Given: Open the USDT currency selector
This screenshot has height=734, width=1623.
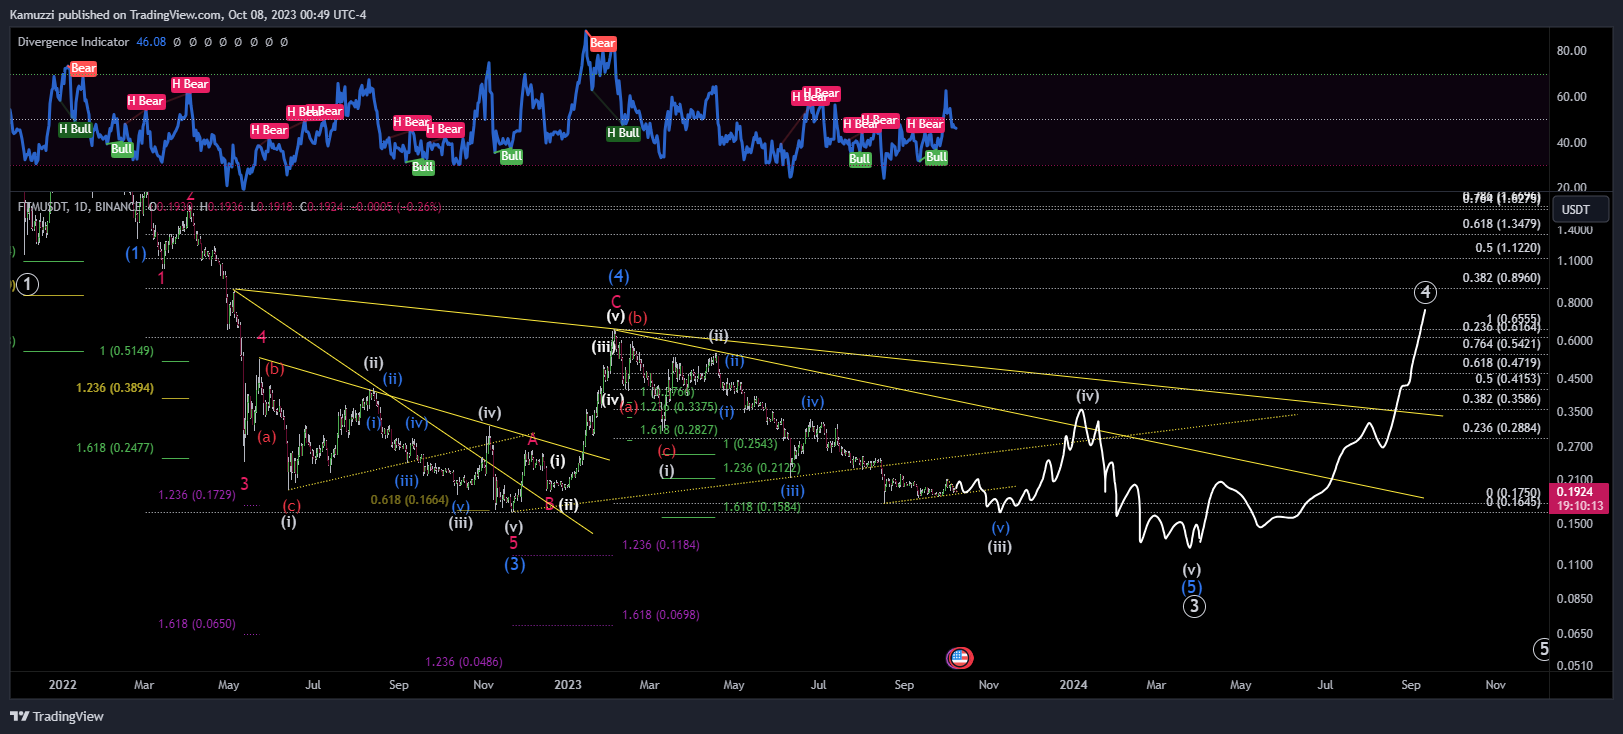Looking at the screenshot, I should (1580, 209).
